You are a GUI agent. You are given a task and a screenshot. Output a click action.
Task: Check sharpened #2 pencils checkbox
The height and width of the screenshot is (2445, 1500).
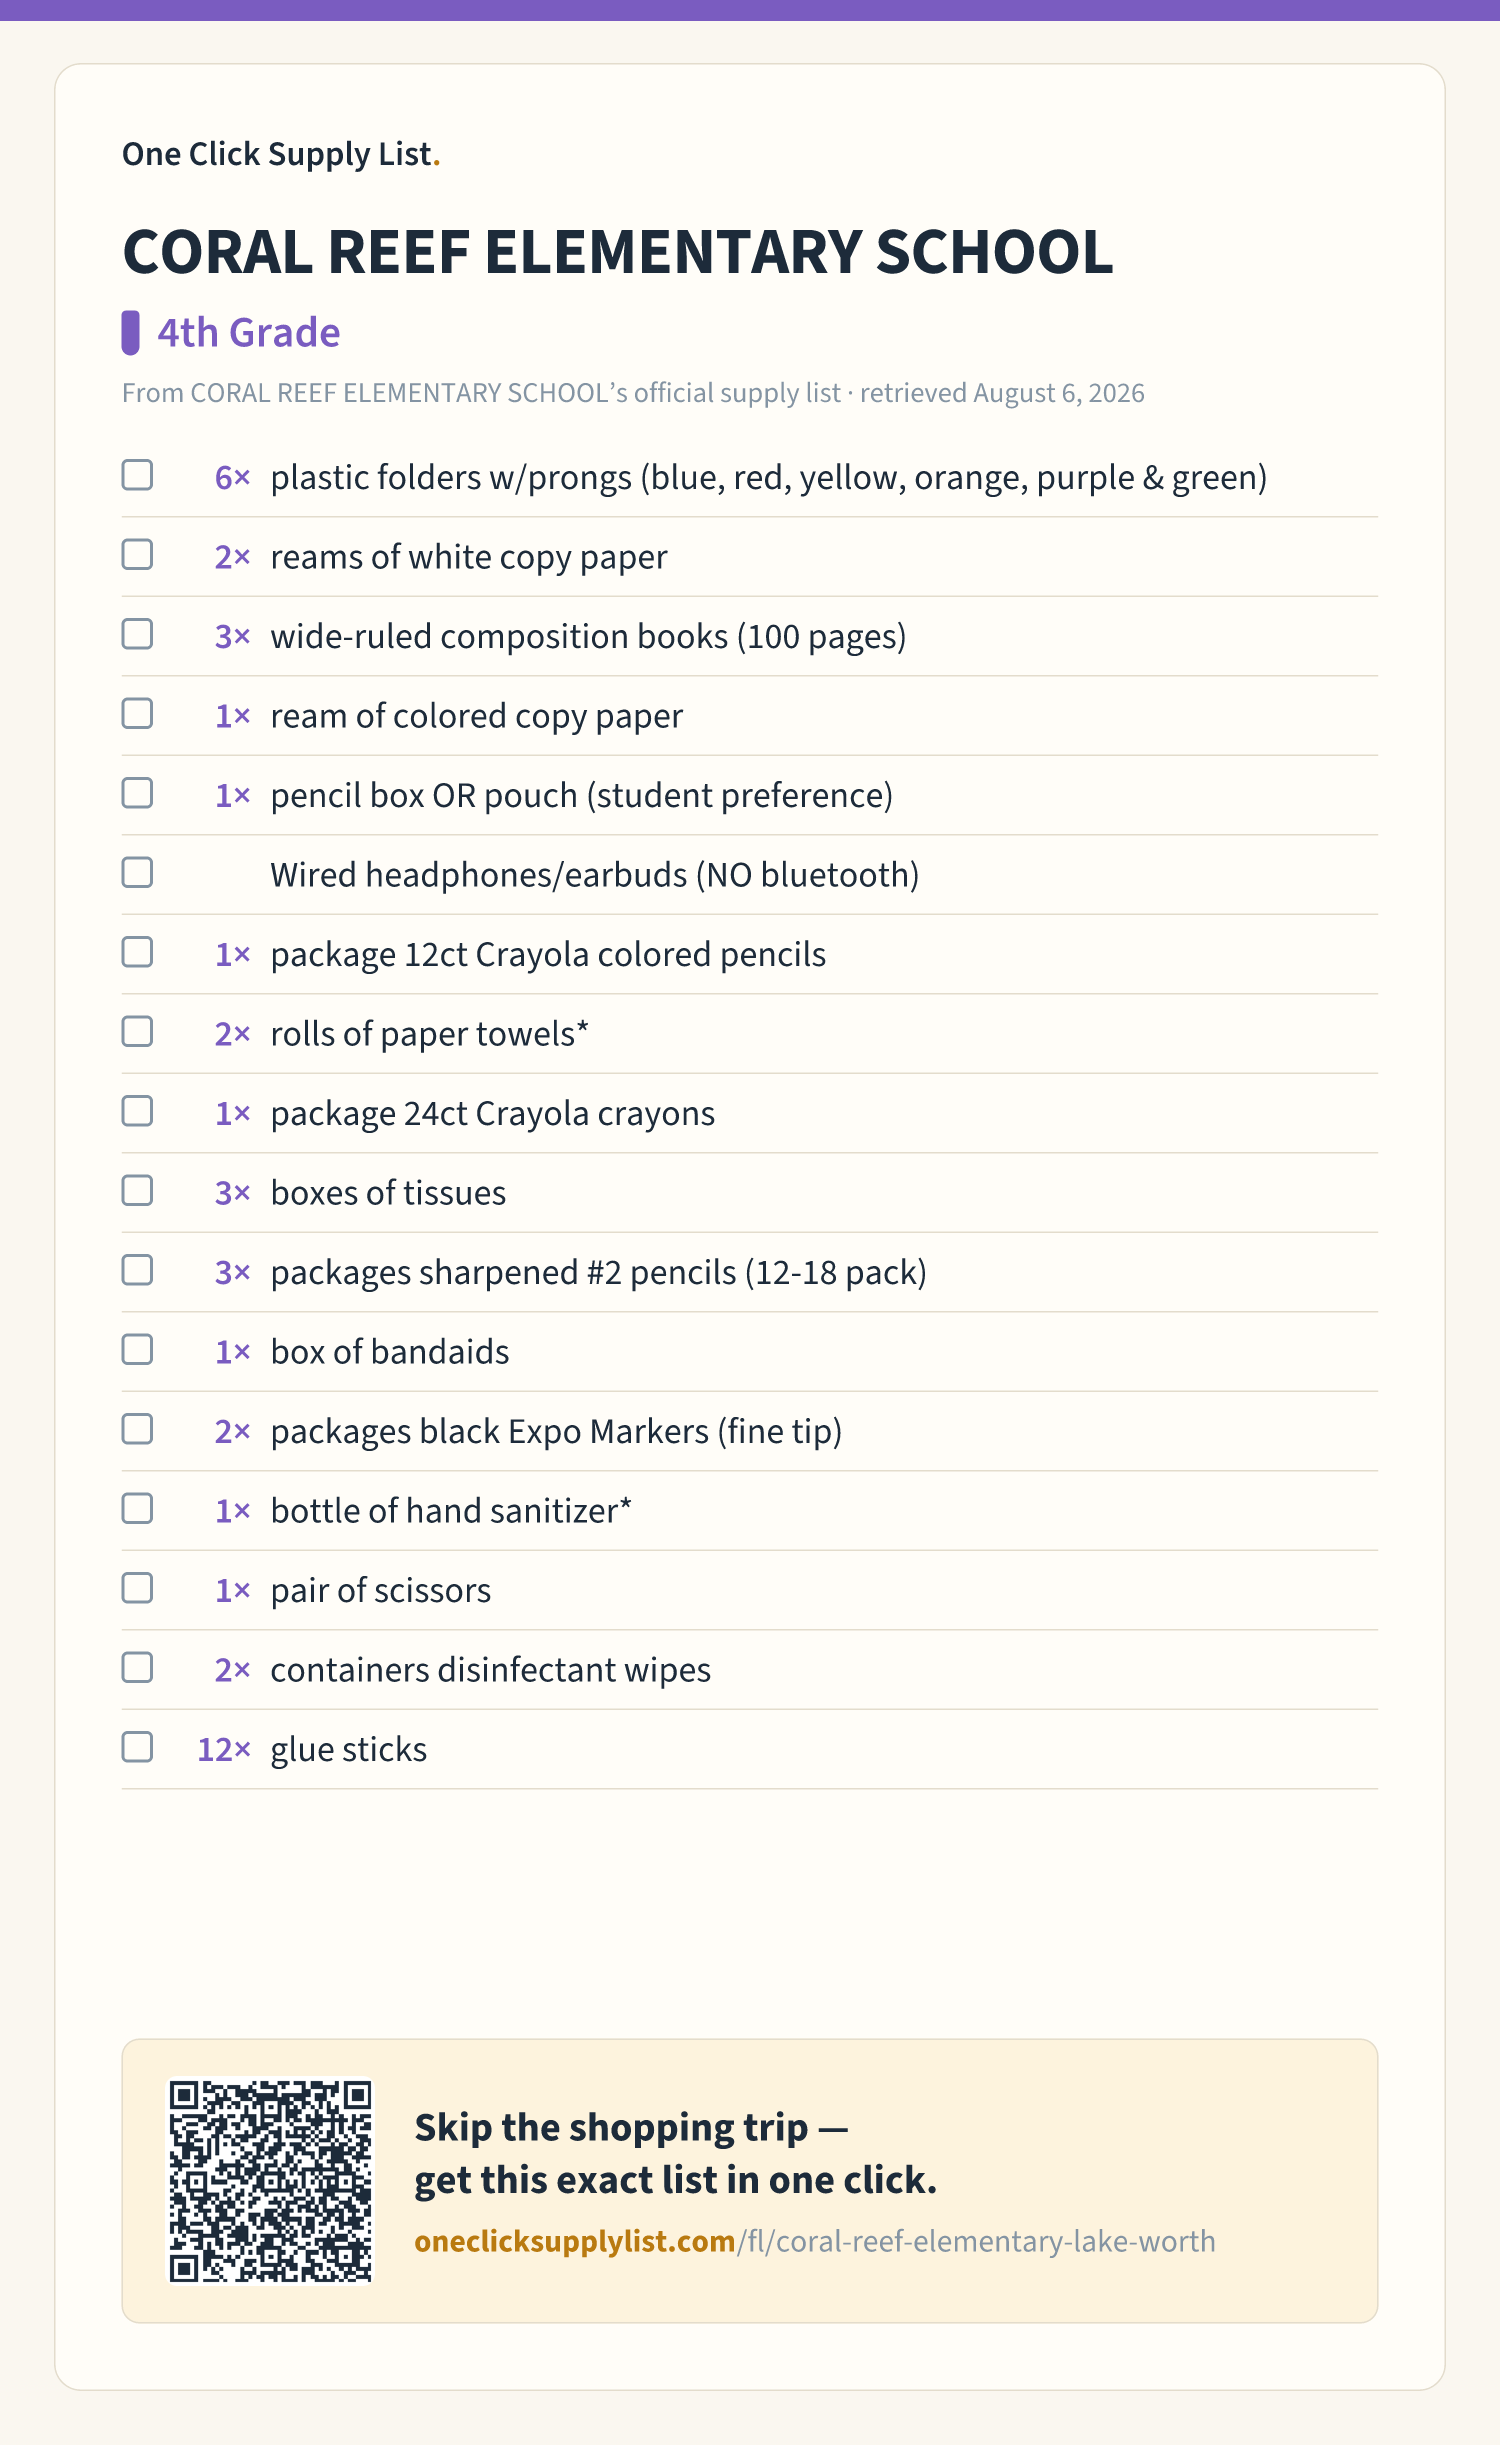(x=137, y=1270)
